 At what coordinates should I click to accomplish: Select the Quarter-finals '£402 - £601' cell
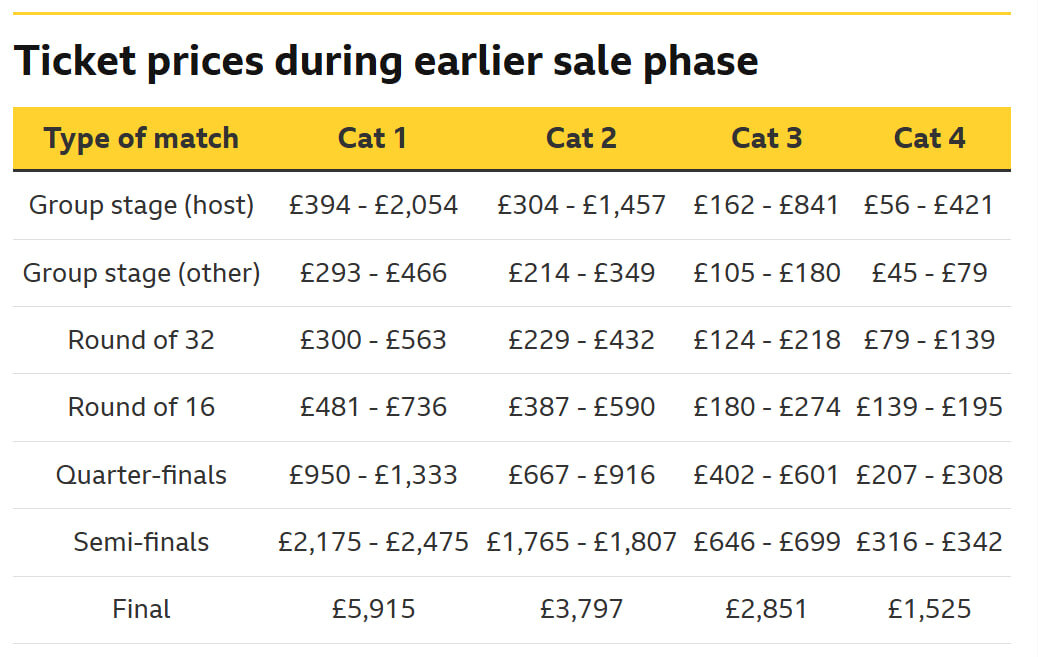point(767,475)
